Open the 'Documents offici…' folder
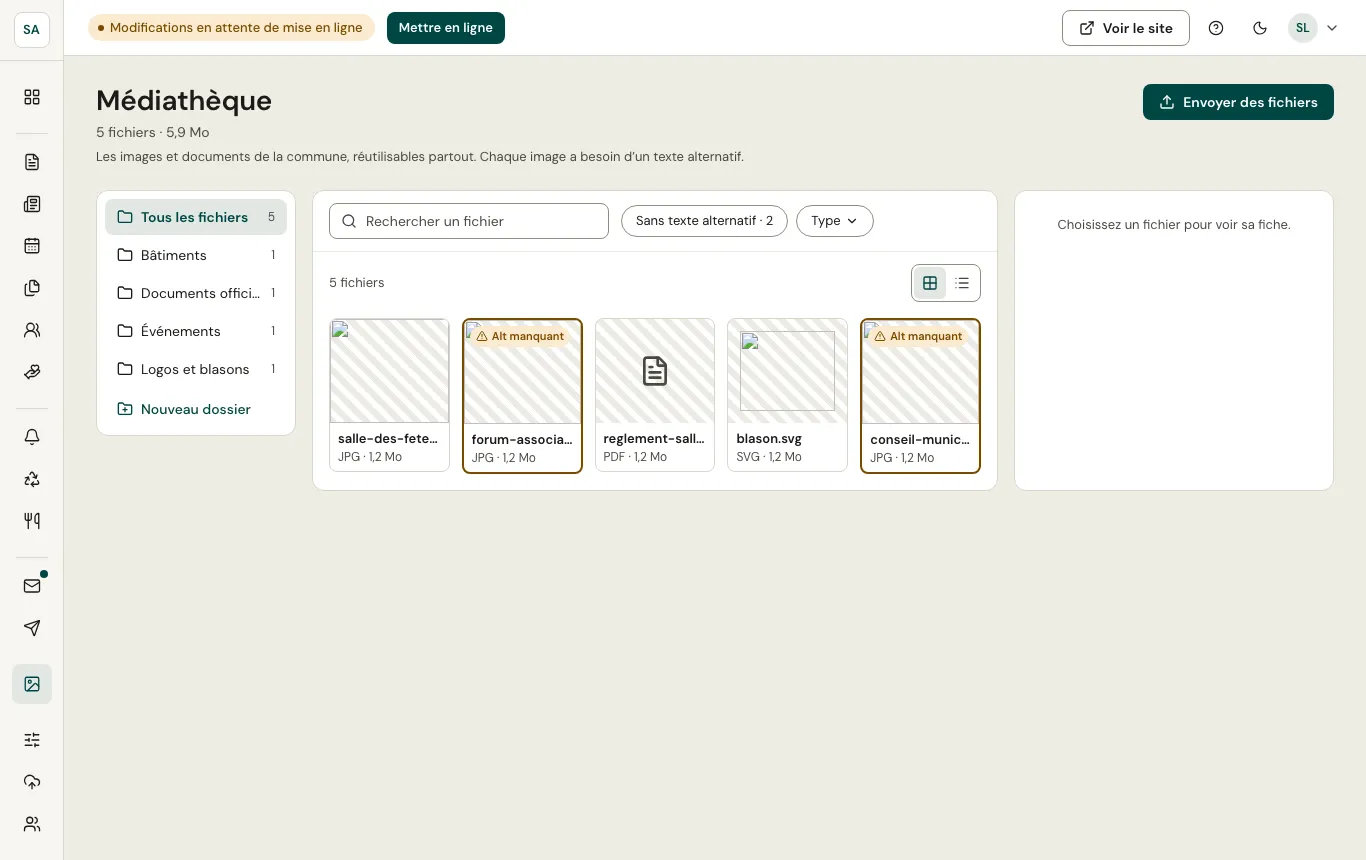Screen dimensions: 1366x860 (x=196, y=293)
